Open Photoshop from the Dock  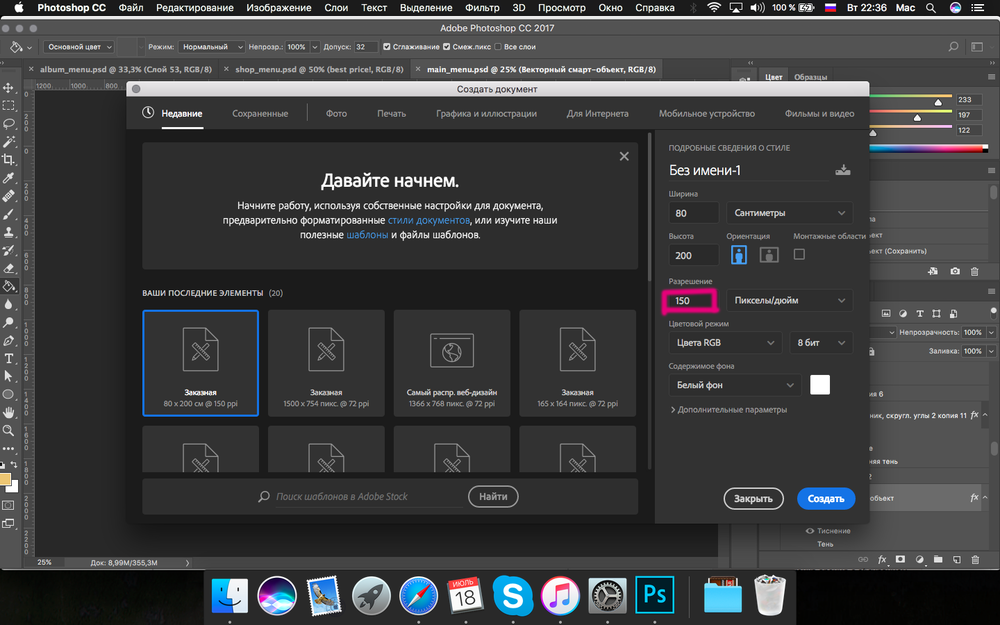[x=654, y=594]
